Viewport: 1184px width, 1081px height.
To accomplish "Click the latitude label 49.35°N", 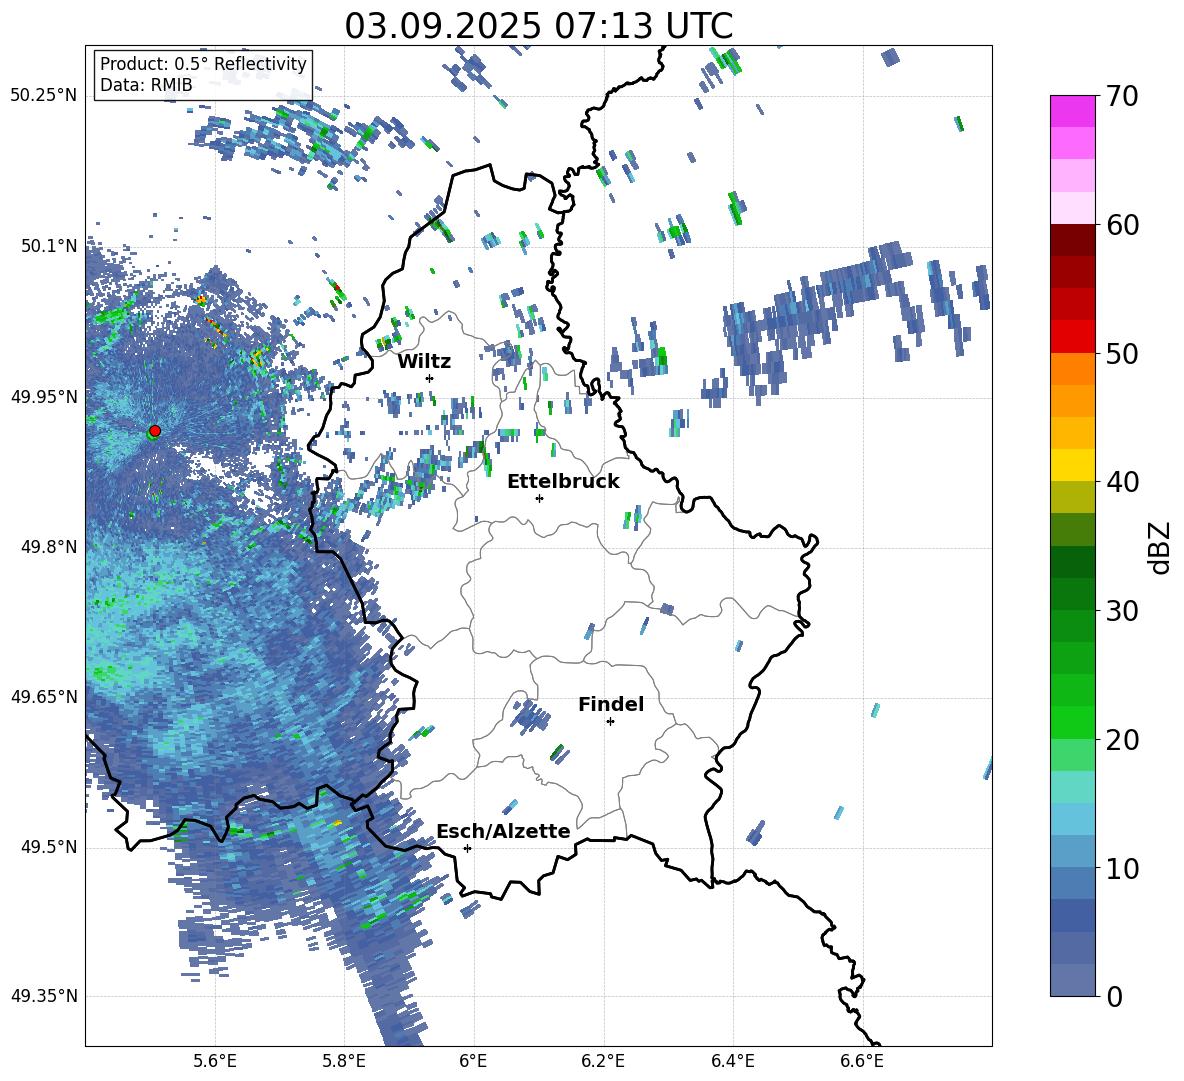I will 44,996.
